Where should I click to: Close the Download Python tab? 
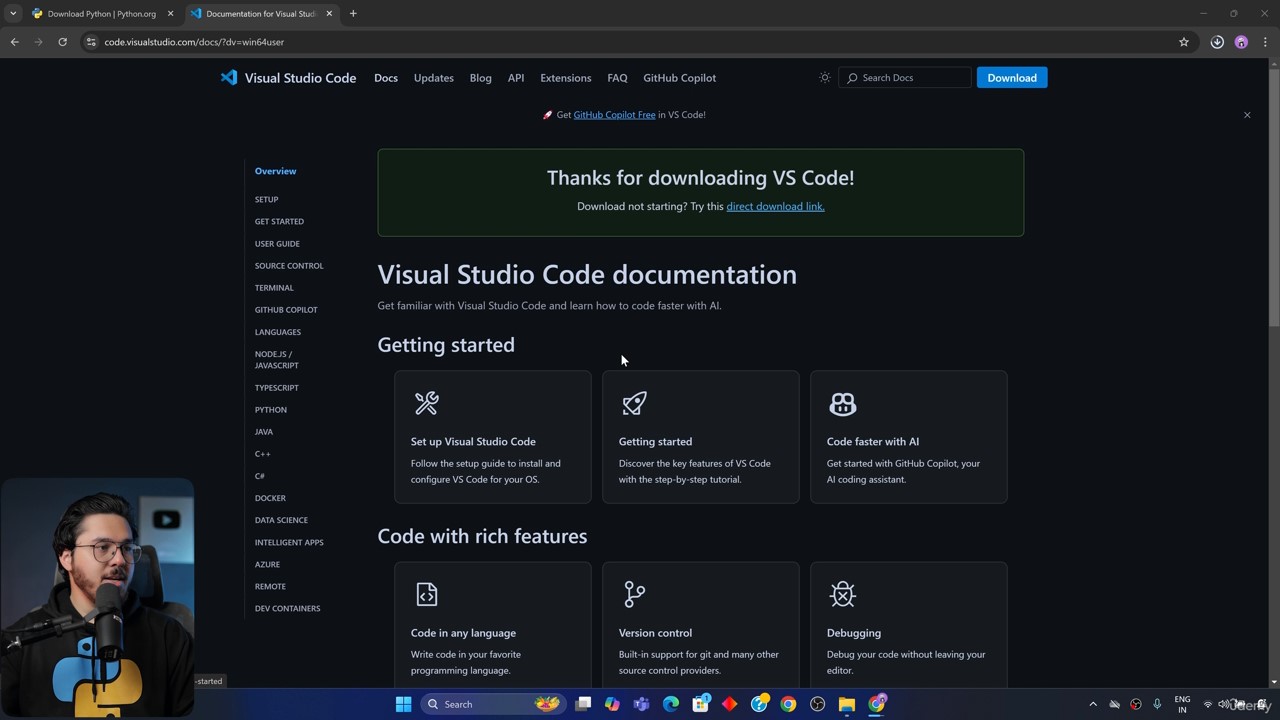click(x=170, y=14)
